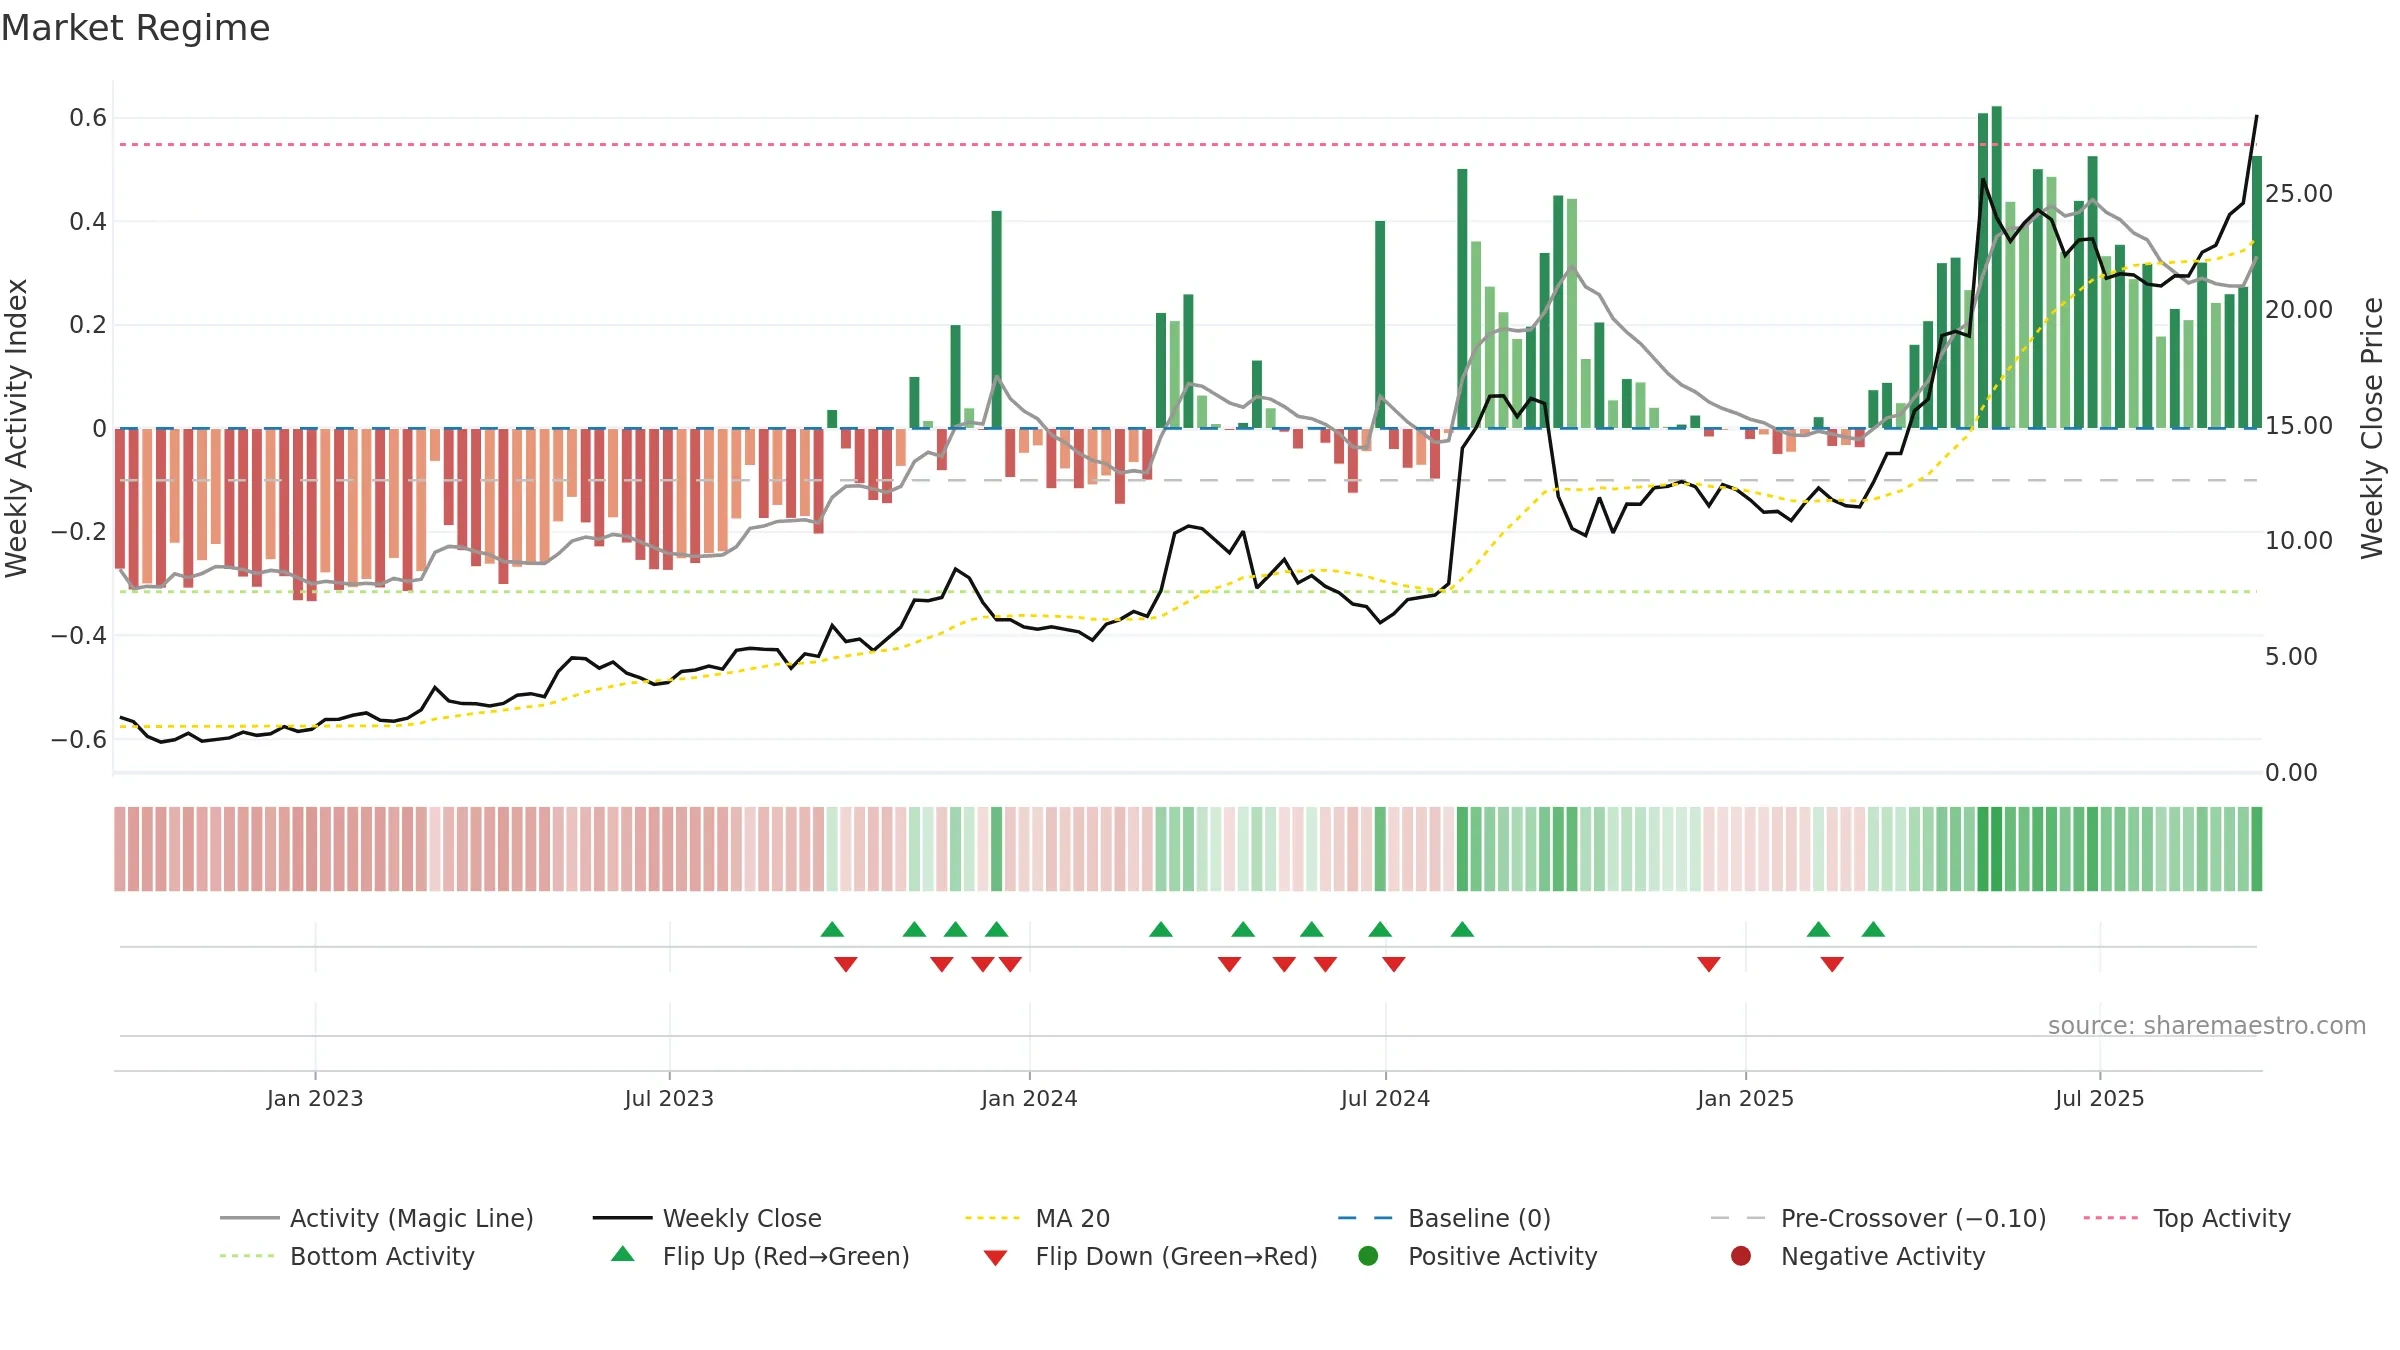This screenshot has height=1350, width=2400.
Task: Toggle the Bottom Activity legend entry
Action: (x=347, y=1256)
